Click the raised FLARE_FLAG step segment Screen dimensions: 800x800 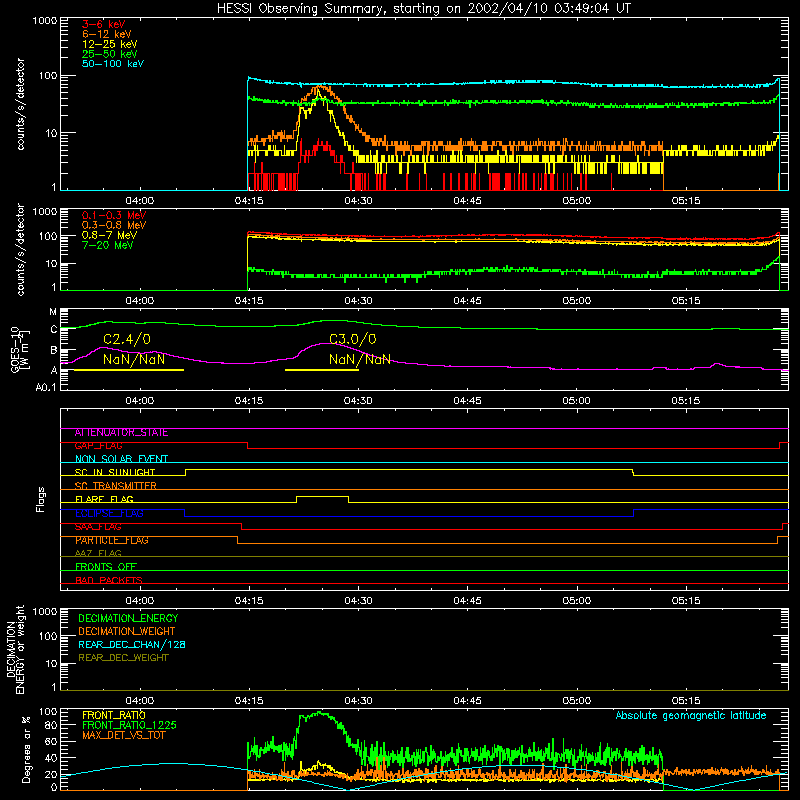point(322,496)
